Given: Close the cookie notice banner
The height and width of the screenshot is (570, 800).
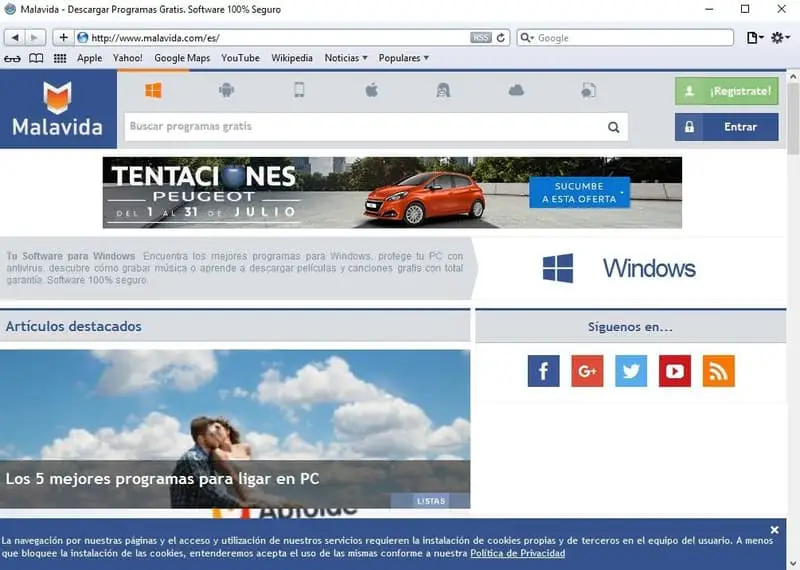Looking at the screenshot, I should pos(774,530).
